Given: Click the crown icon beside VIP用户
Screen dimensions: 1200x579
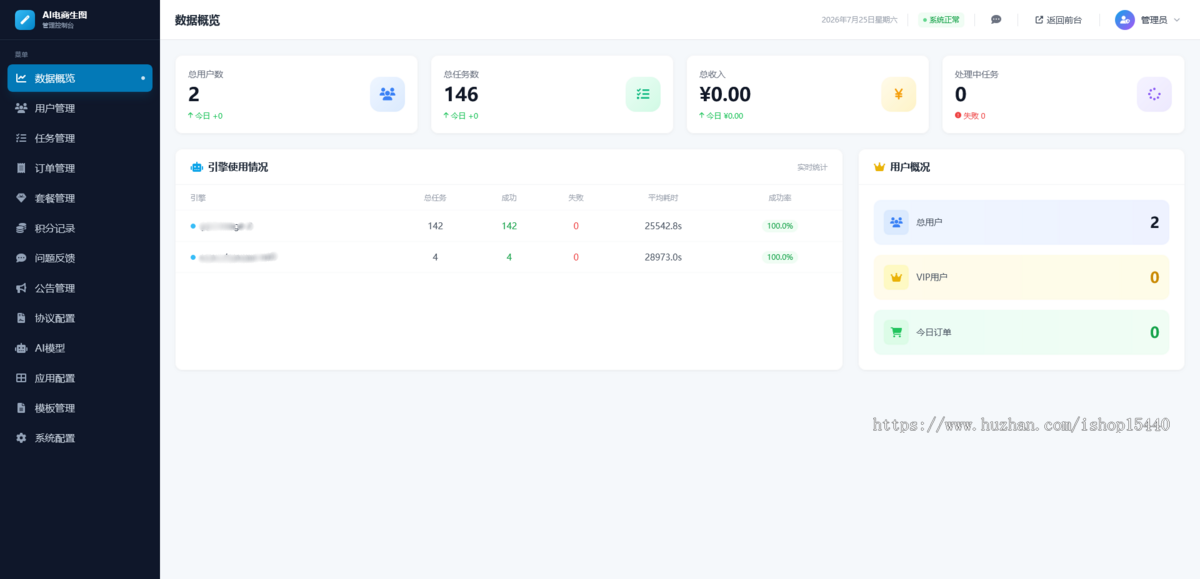Looking at the screenshot, I should [x=896, y=277].
